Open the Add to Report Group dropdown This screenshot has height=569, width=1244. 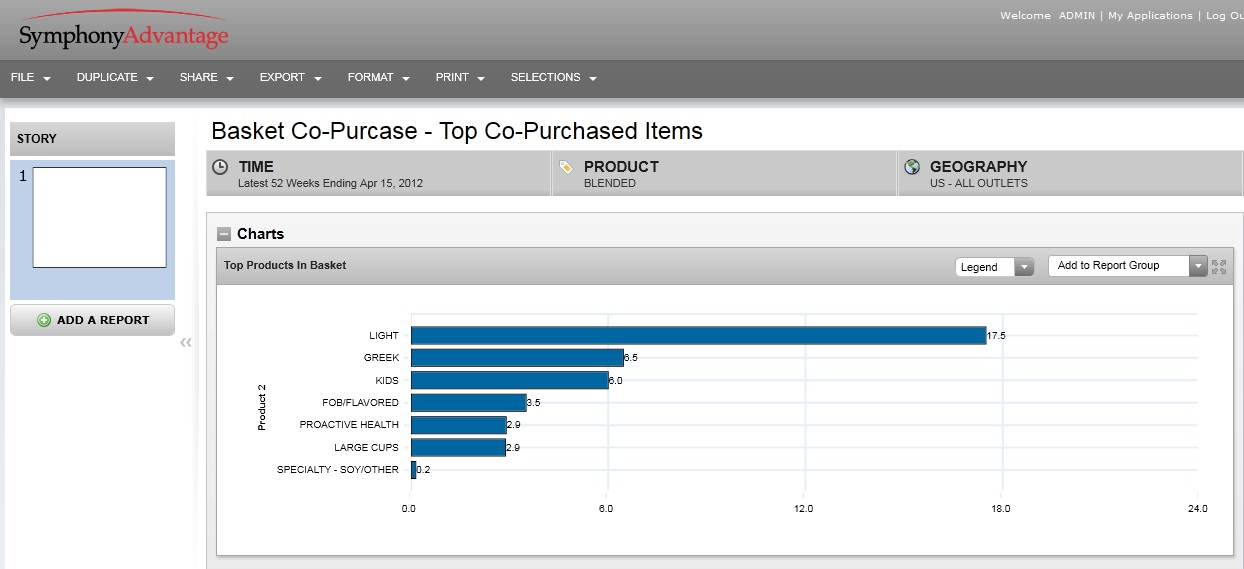1127,266
